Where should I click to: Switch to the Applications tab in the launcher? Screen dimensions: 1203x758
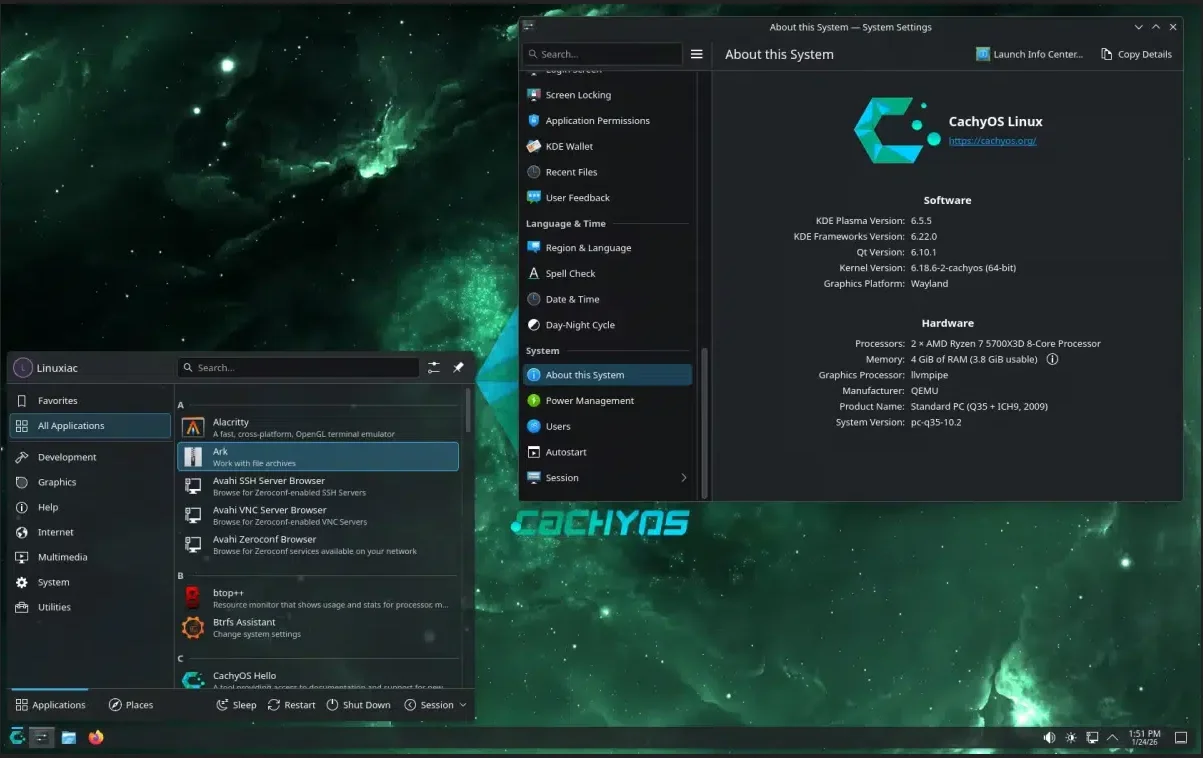pyautogui.click(x=50, y=705)
